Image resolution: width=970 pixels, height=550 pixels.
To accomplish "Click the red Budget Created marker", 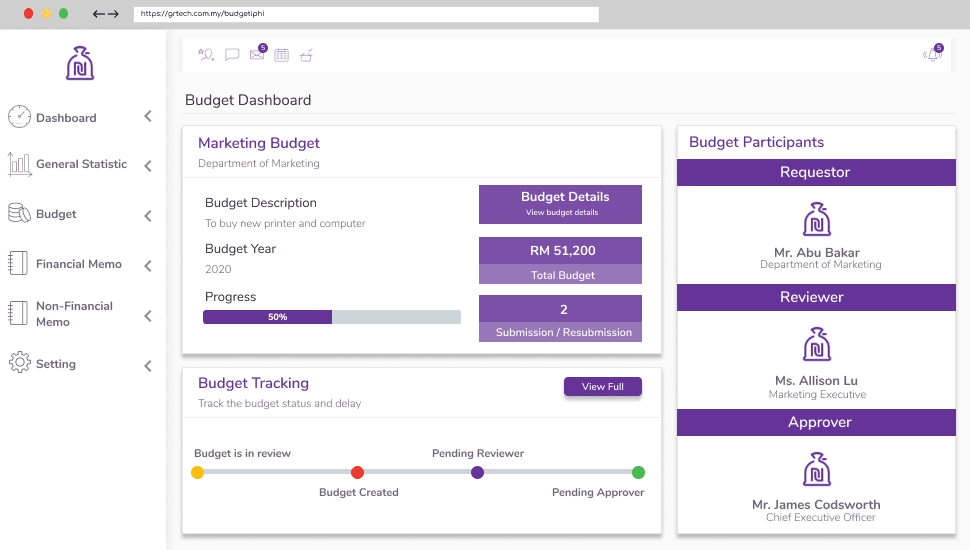I will point(358,473).
